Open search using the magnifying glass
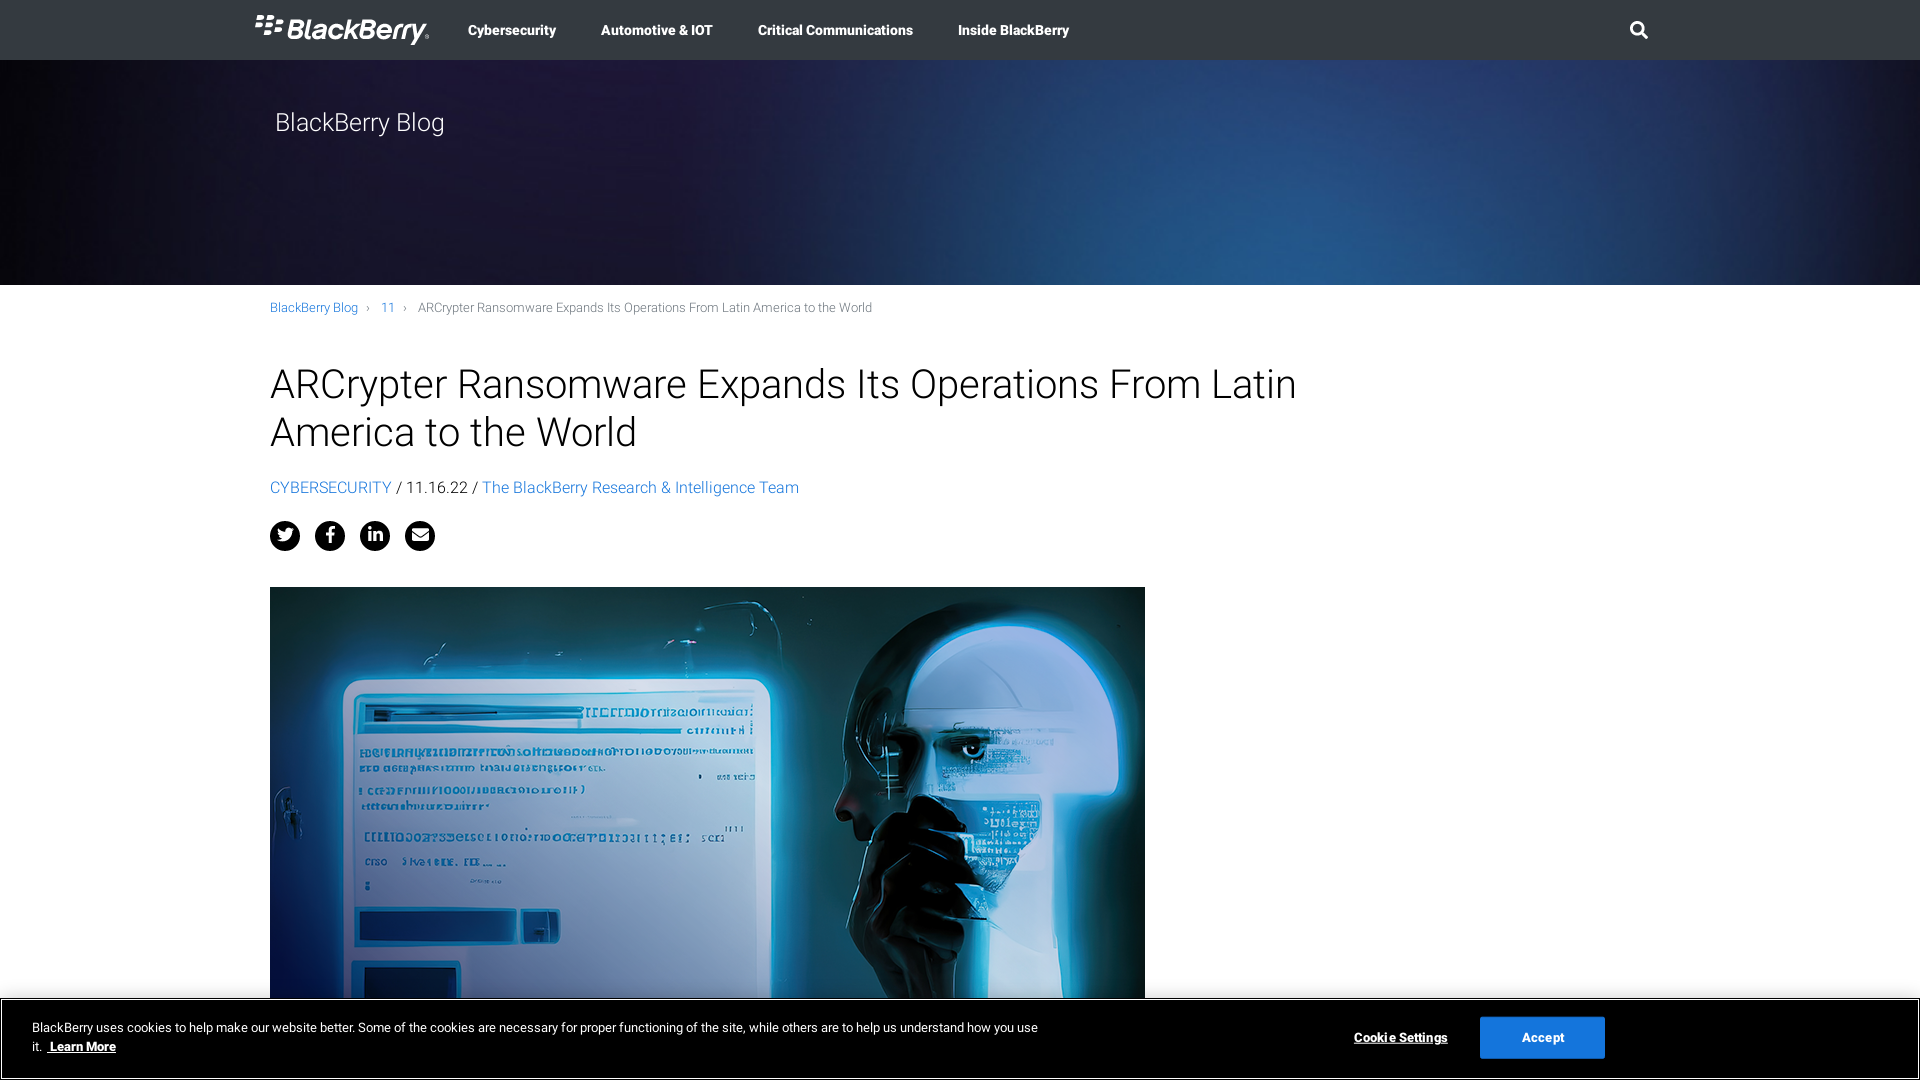This screenshot has width=1920, height=1080. [x=1638, y=30]
